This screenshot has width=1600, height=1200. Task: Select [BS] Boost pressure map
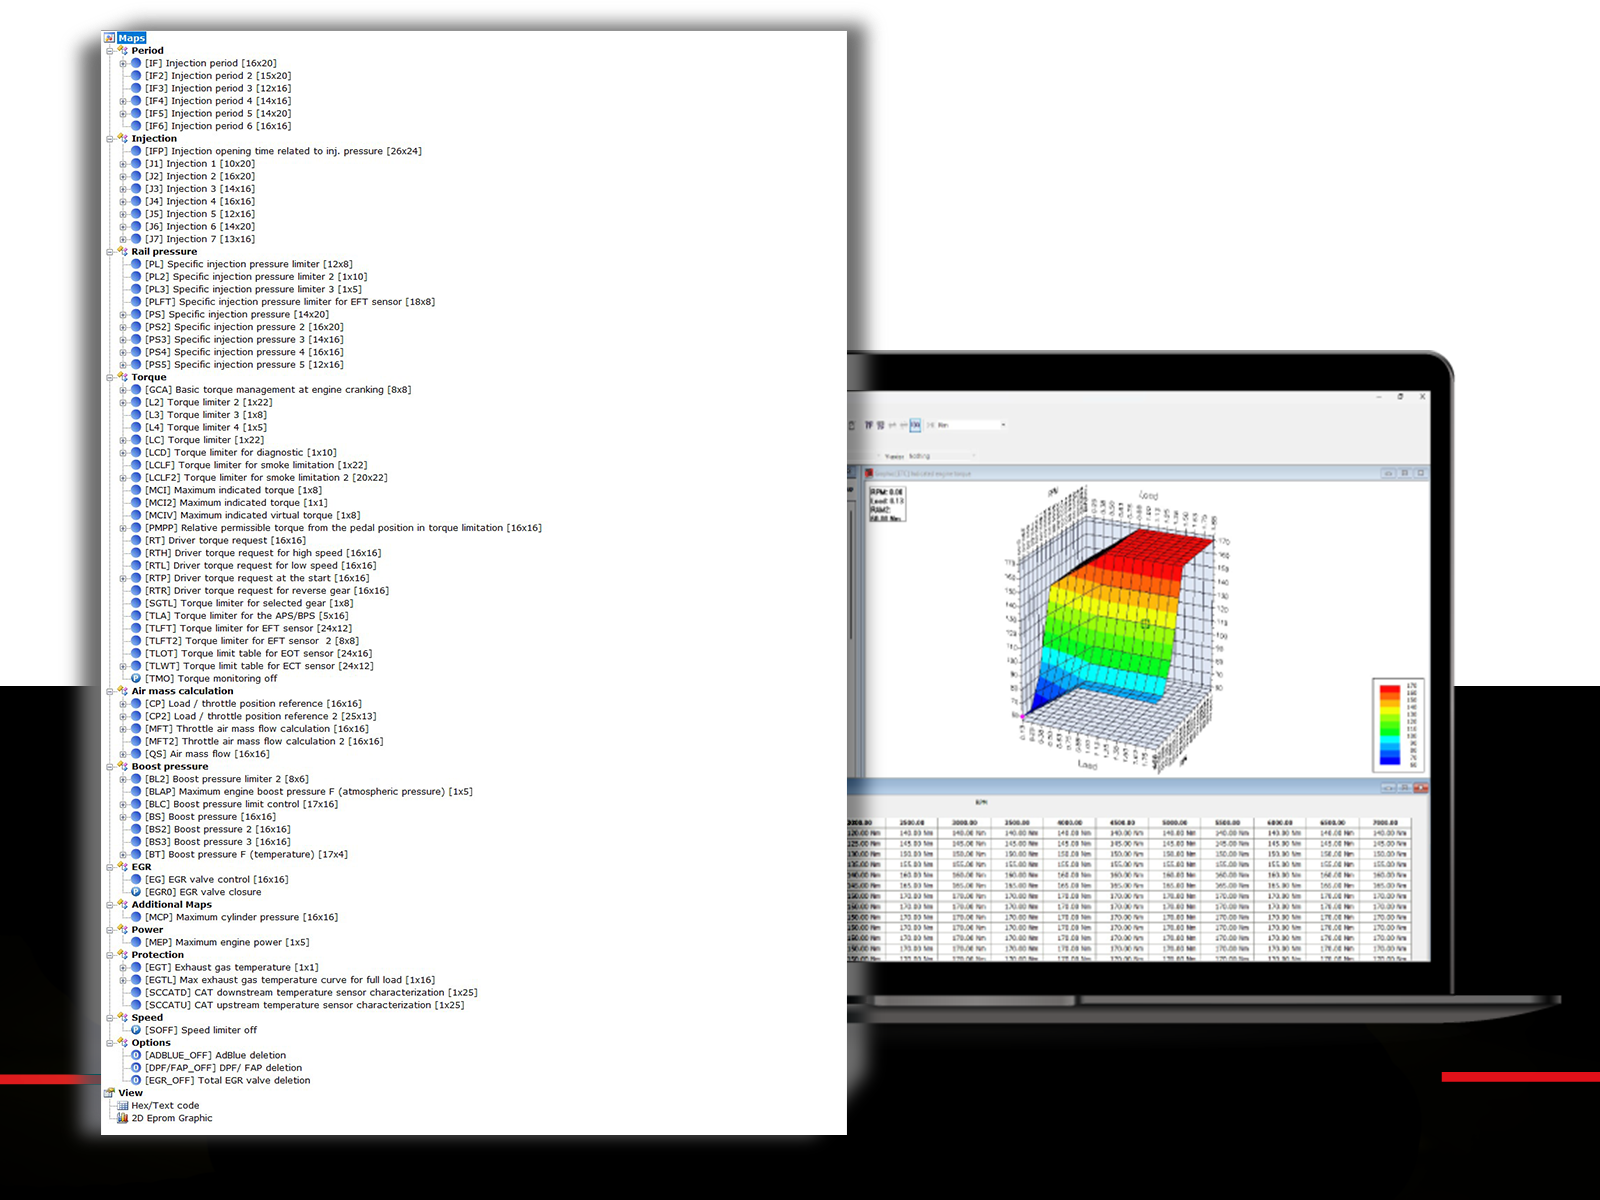[210, 817]
